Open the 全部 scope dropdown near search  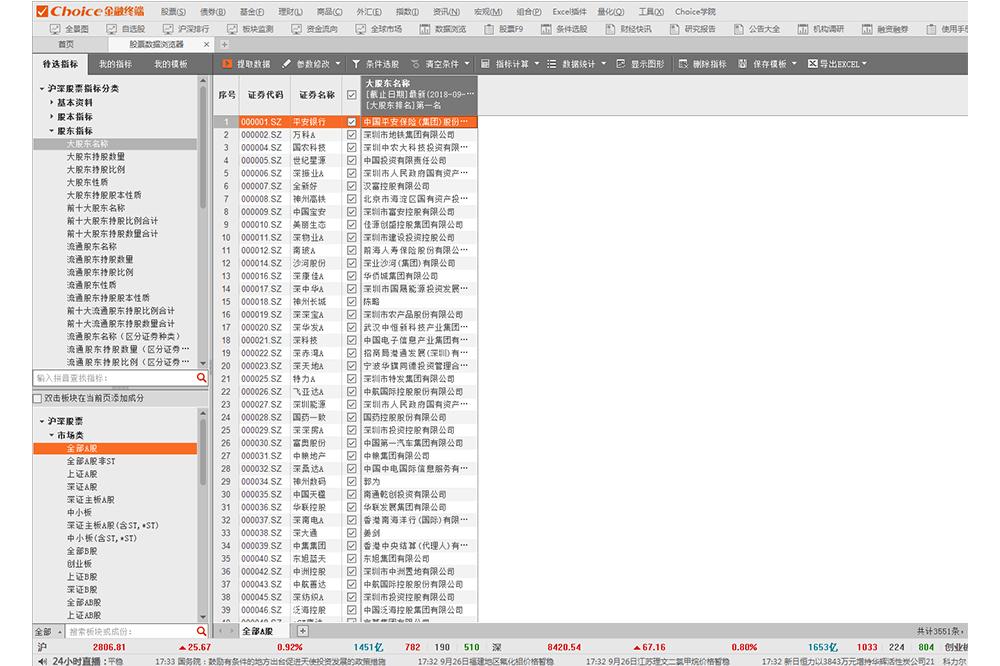pyautogui.click(x=48, y=632)
